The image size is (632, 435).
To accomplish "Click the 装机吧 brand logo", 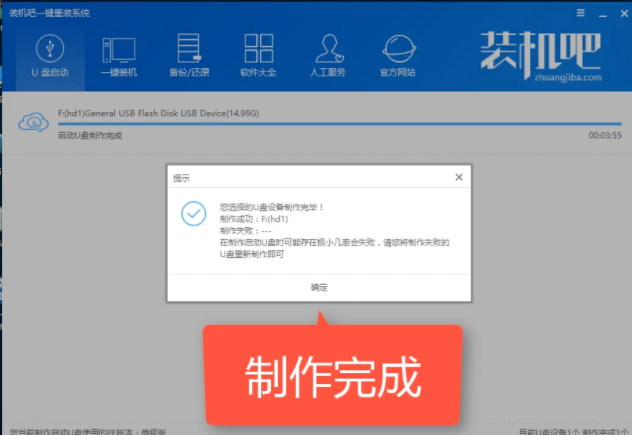I will click(x=542, y=50).
